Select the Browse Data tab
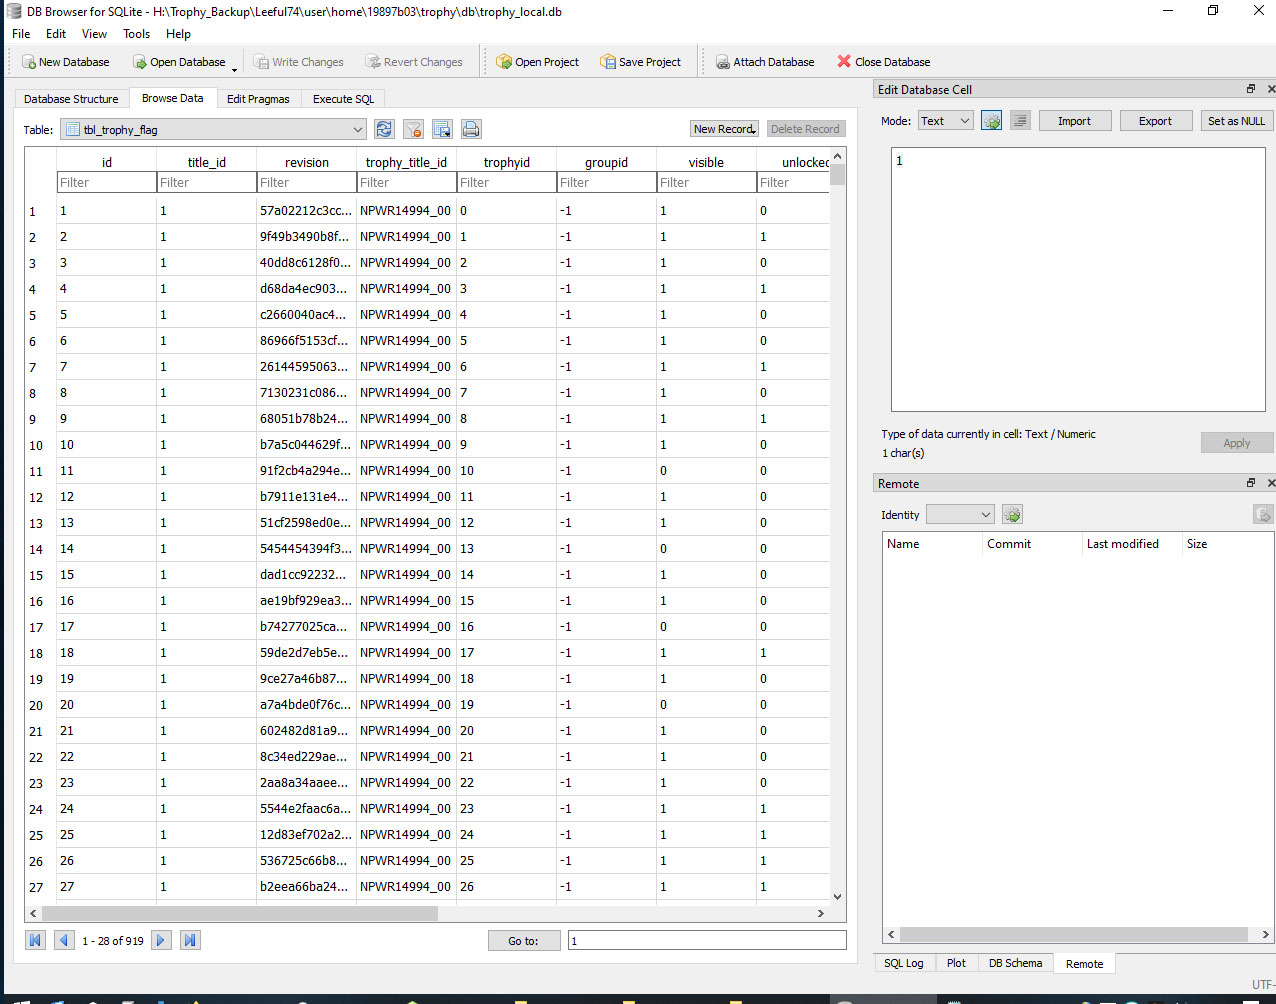The height and width of the screenshot is (1004, 1276). (x=172, y=98)
